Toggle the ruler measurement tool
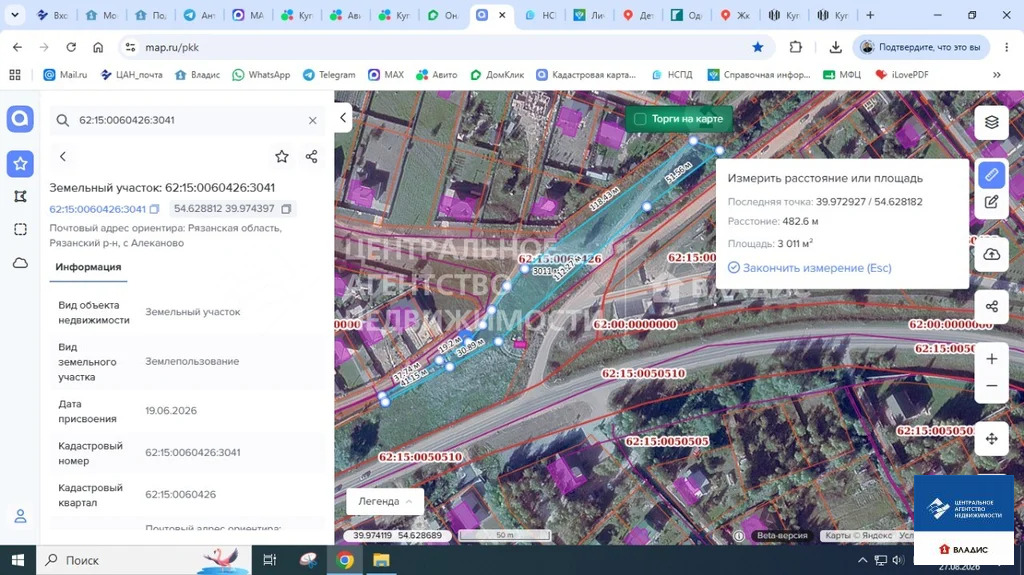The height and width of the screenshot is (575, 1024). (991, 174)
